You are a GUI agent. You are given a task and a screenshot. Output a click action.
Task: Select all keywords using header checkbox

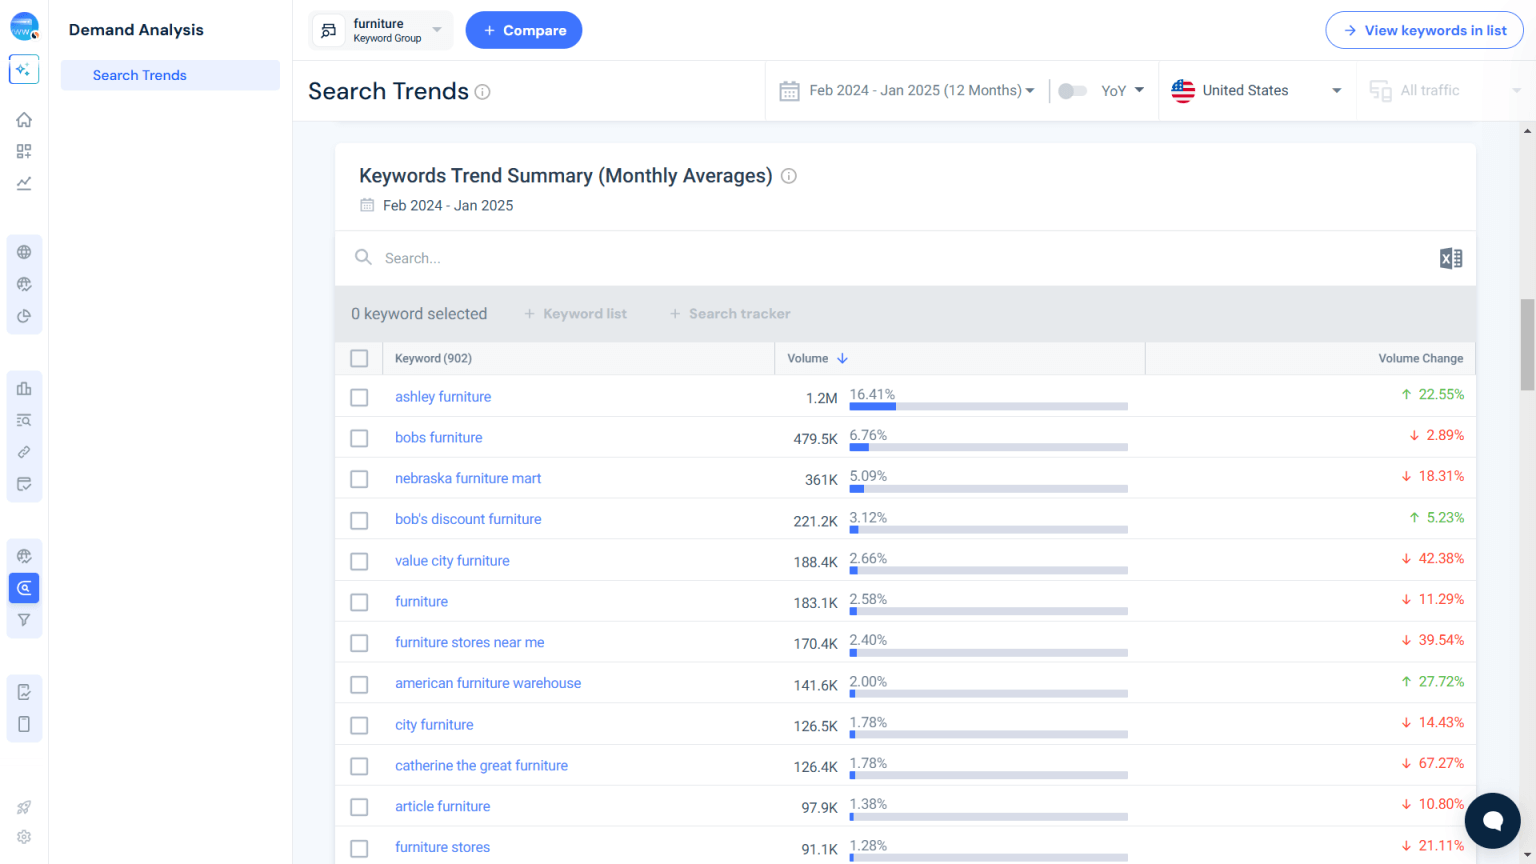click(x=359, y=358)
